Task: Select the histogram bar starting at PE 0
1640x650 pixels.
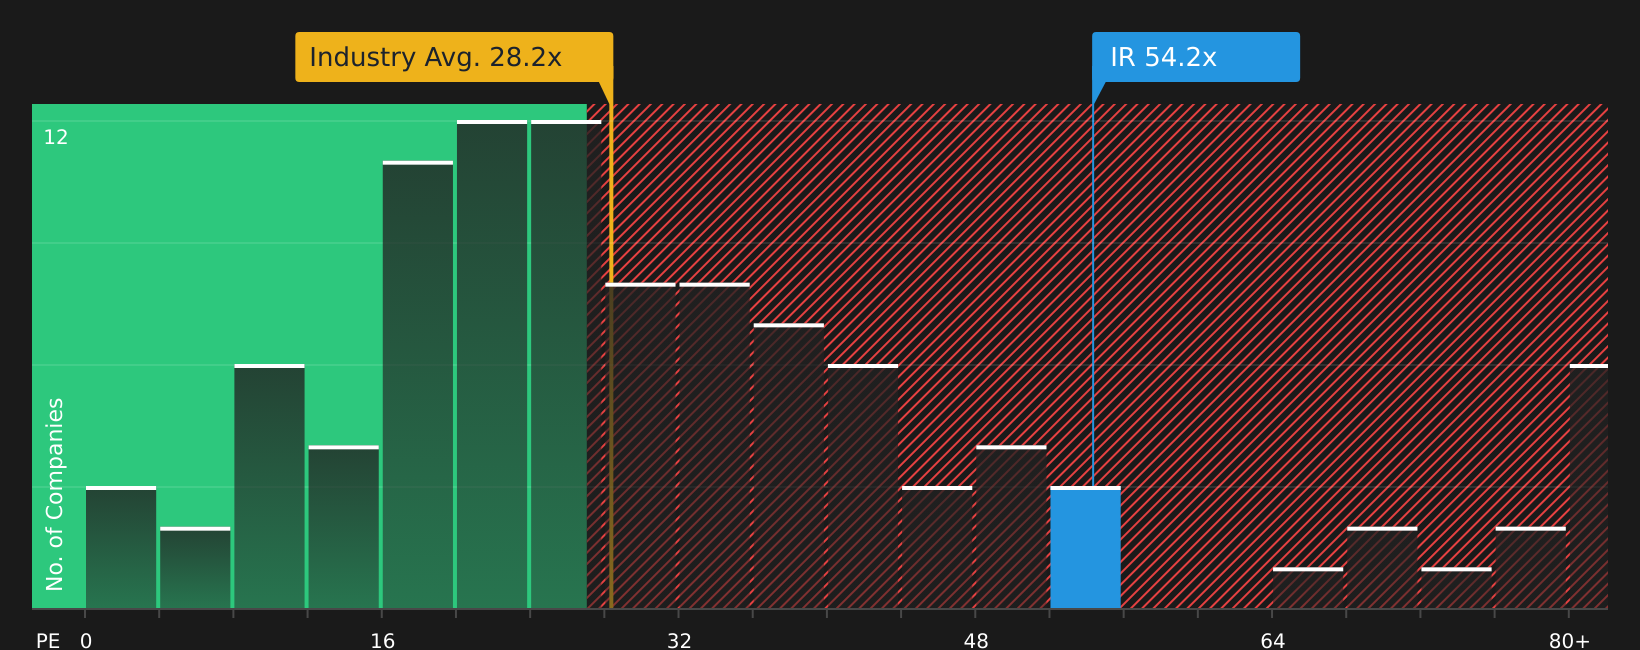Action: click(x=121, y=548)
